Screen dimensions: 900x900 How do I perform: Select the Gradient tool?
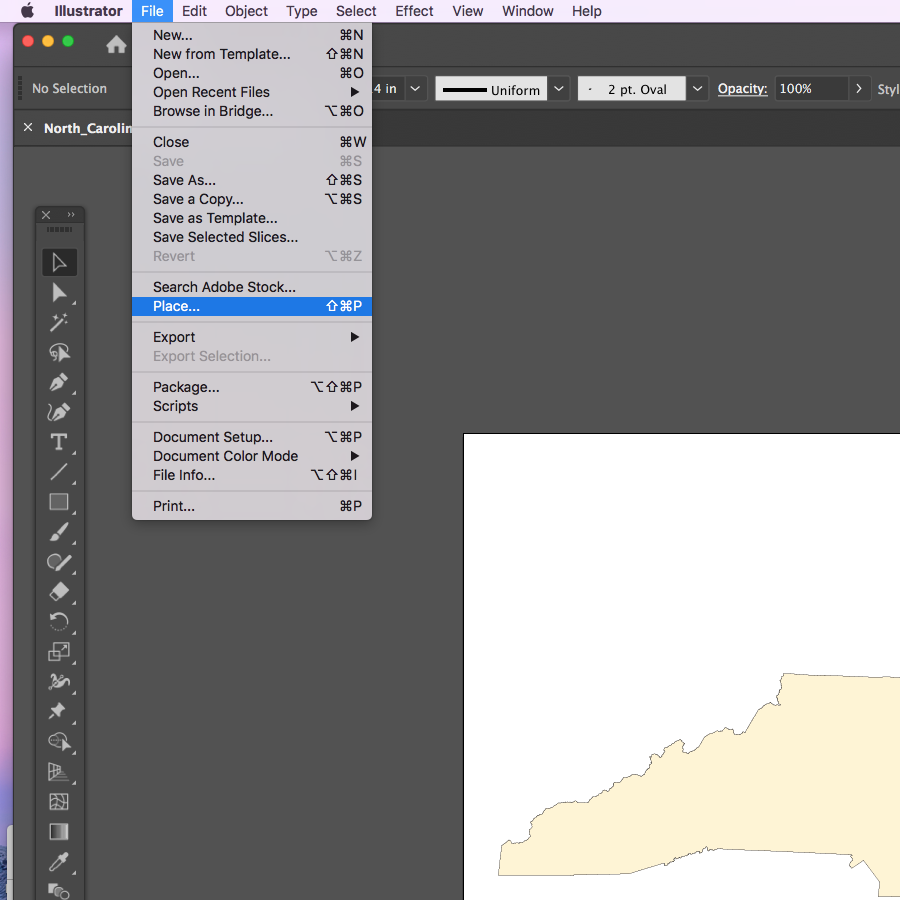[59, 831]
